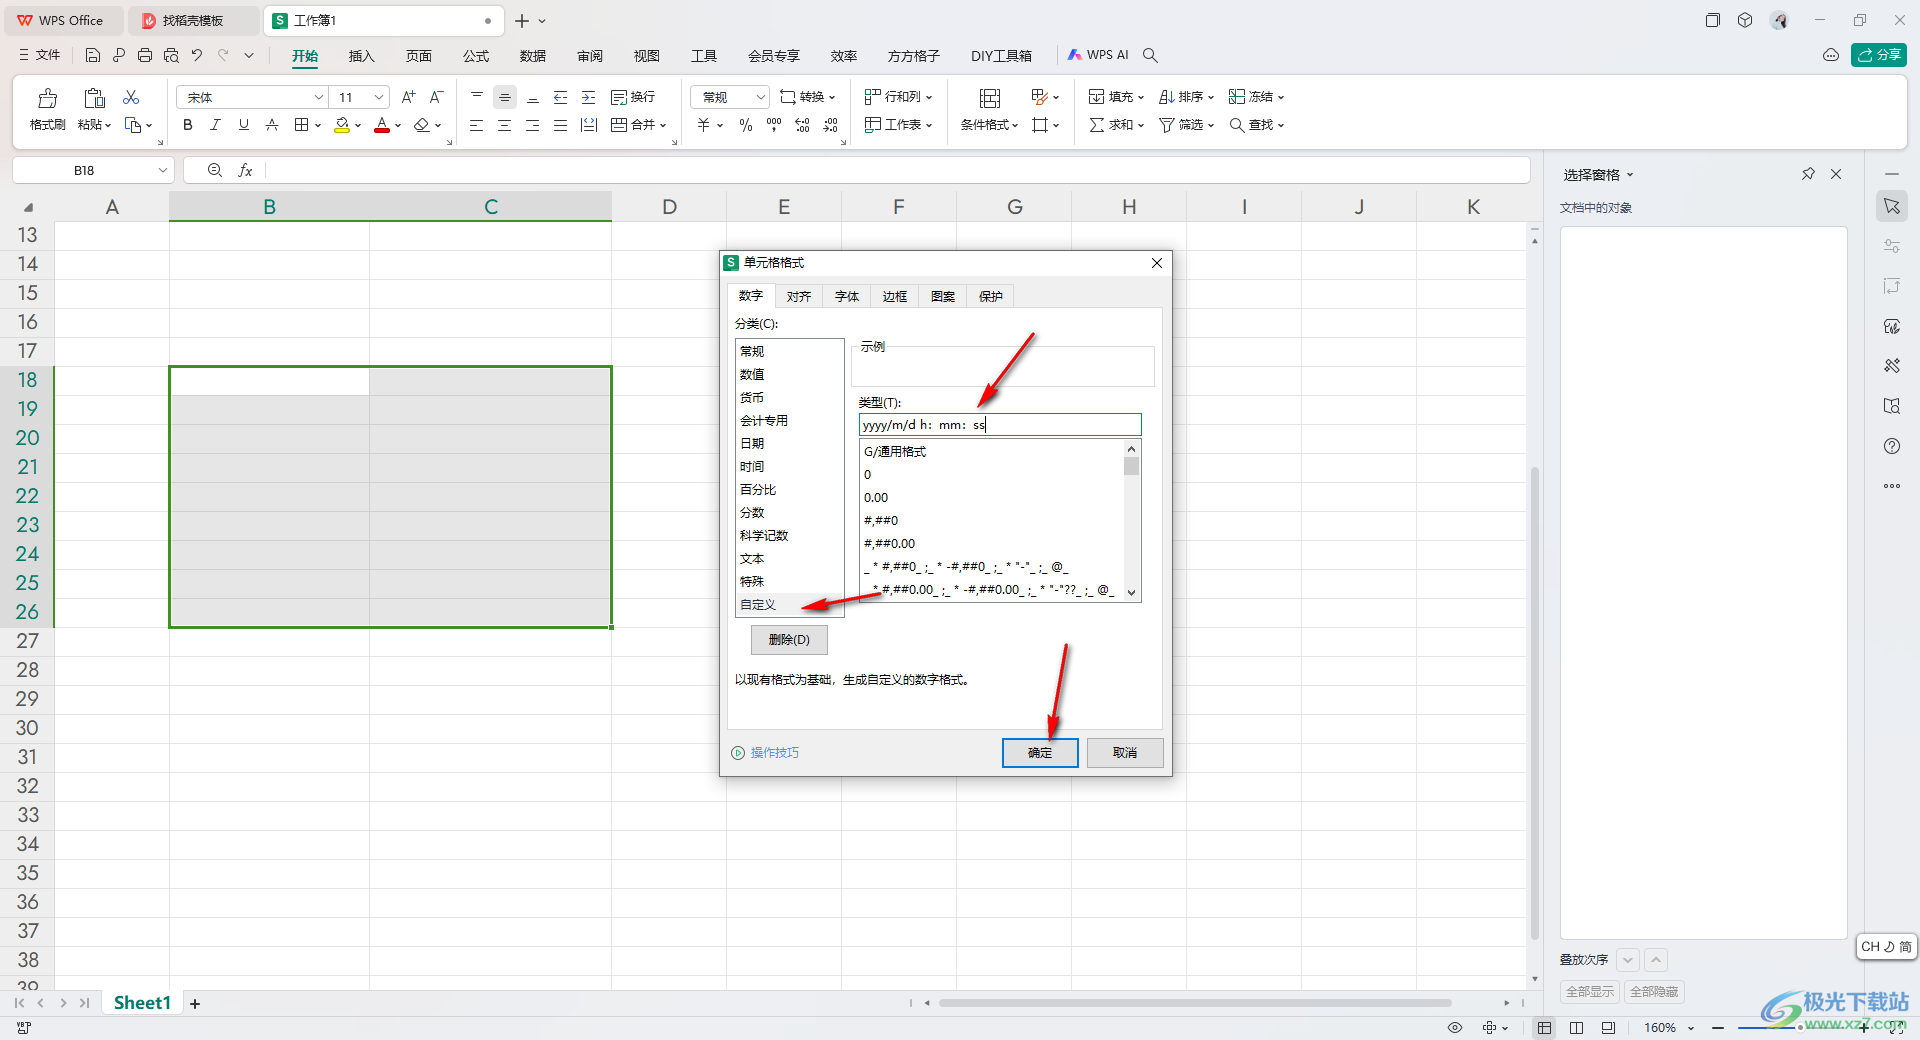1920x1040 pixels.
Task: Click the fill color bucket icon
Action: (x=342, y=125)
